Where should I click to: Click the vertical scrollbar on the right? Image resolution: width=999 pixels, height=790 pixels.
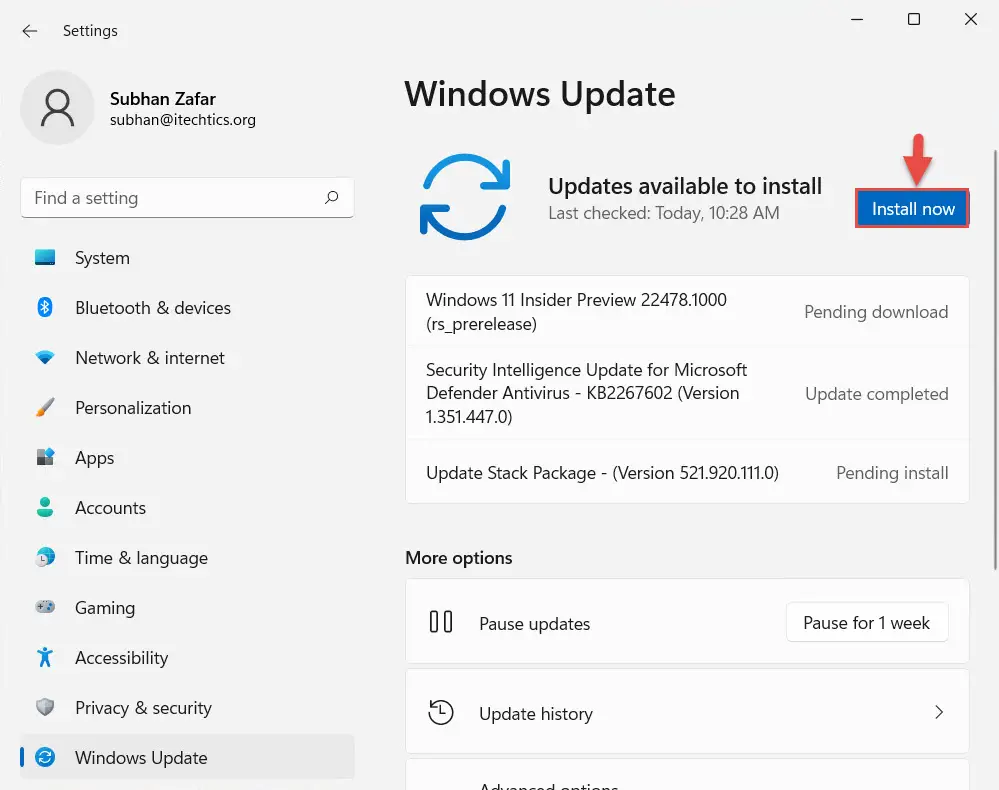pos(995,360)
